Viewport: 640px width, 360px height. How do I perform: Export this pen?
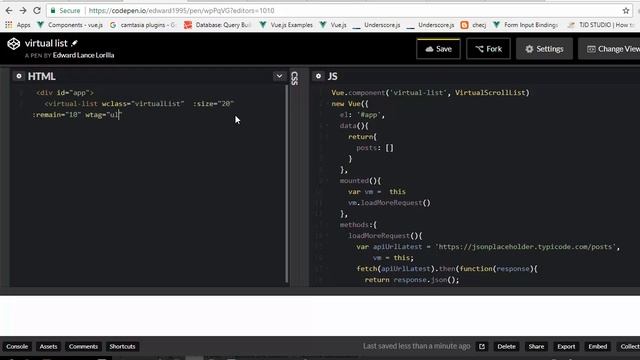tap(566, 347)
